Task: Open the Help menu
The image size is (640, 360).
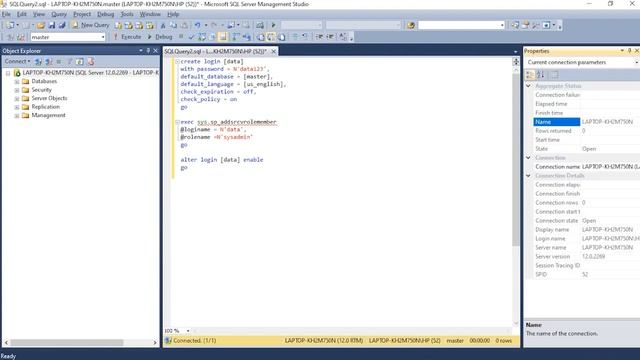Action: point(173,14)
